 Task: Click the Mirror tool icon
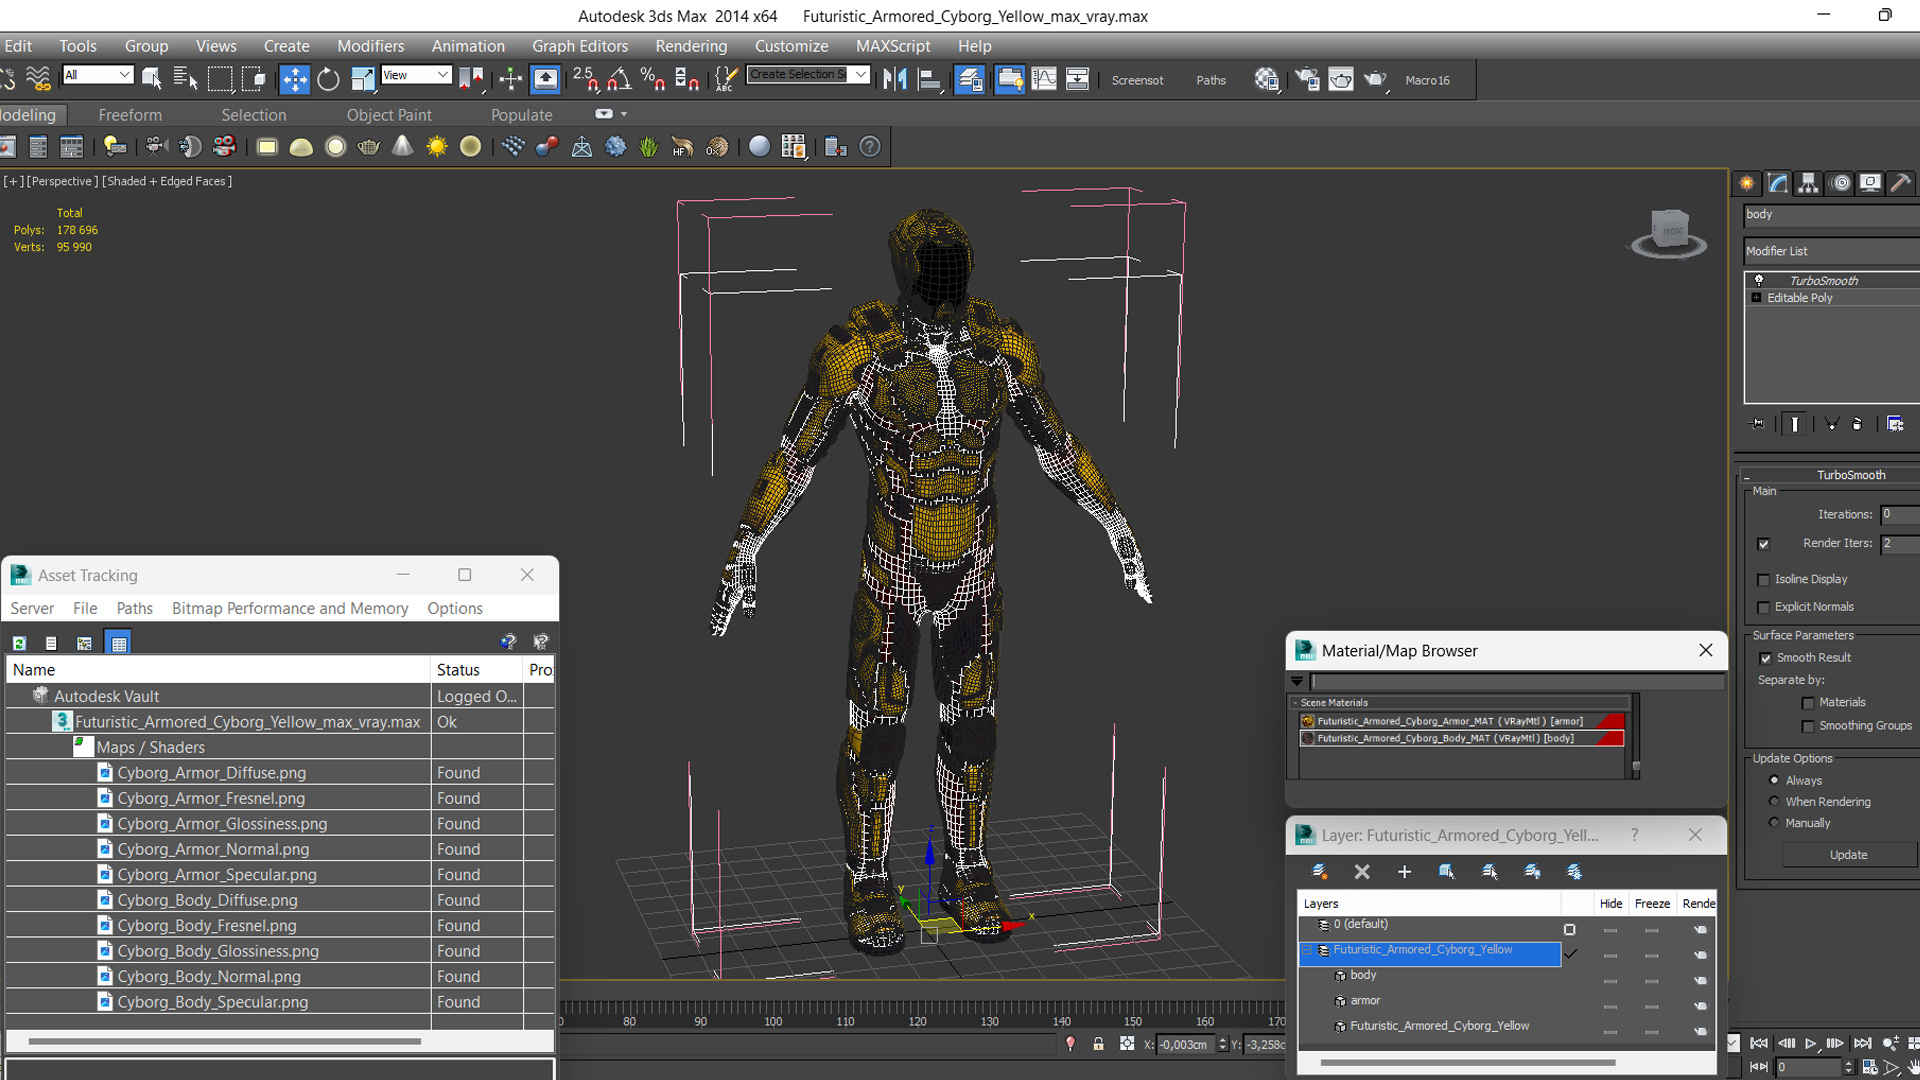(895, 80)
